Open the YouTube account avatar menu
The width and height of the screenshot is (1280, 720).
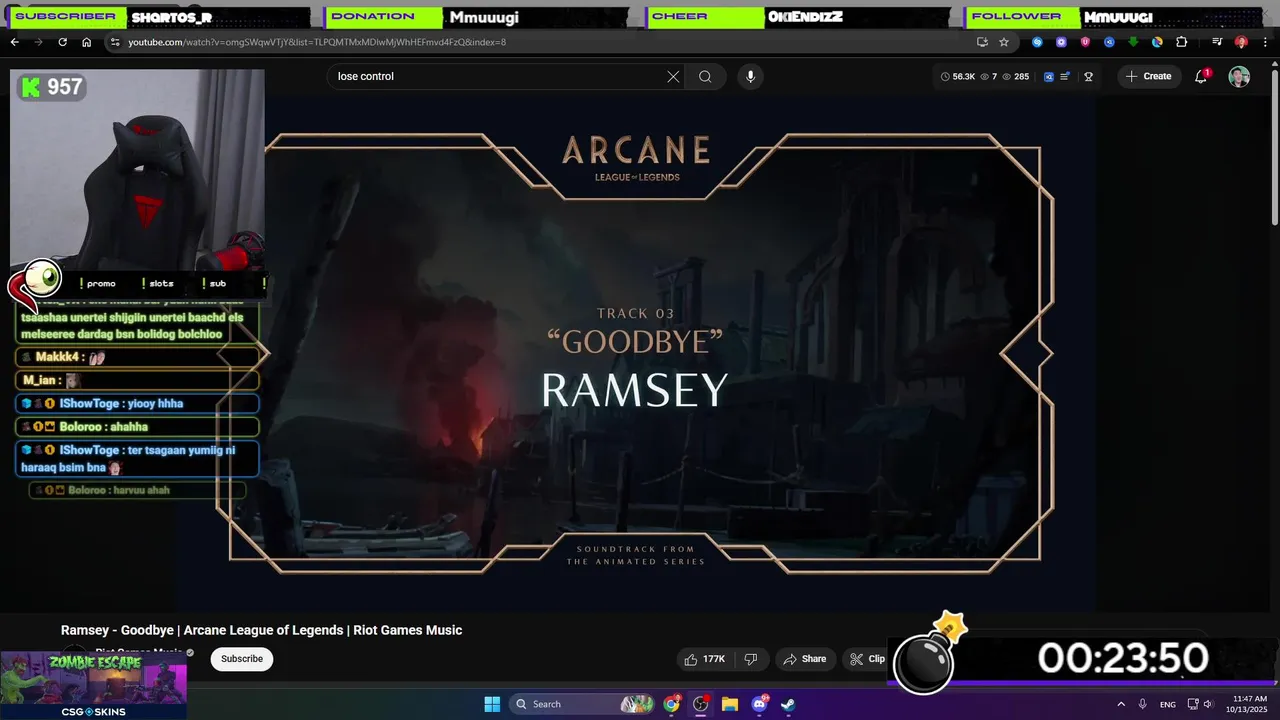[1239, 76]
